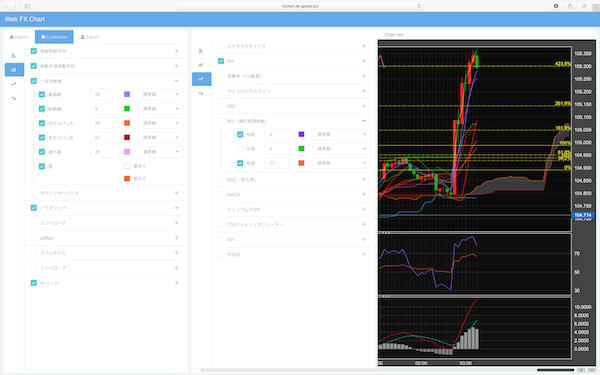Add a new browser tab with plus

coord(596,8)
